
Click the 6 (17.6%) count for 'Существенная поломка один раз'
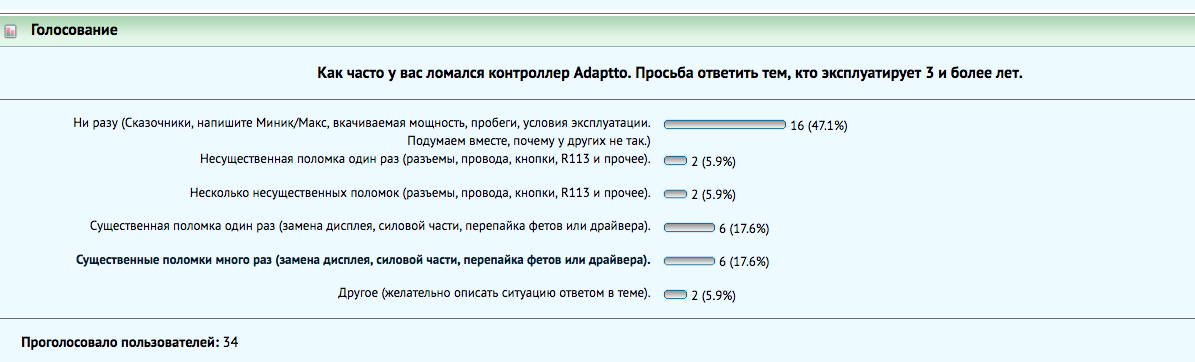click(x=744, y=229)
